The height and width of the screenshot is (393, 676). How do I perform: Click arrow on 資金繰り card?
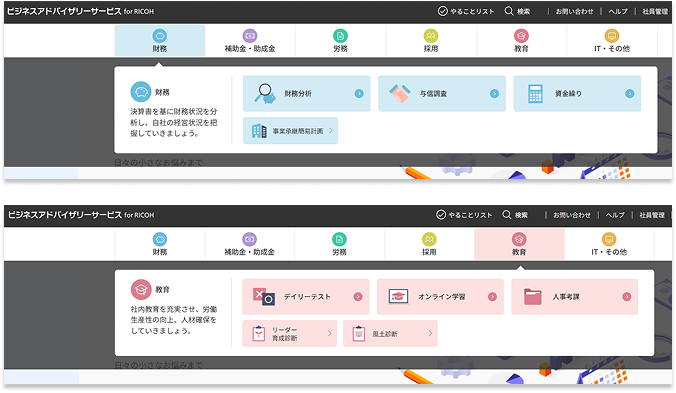pyautogui.click(x=630, y=94)
